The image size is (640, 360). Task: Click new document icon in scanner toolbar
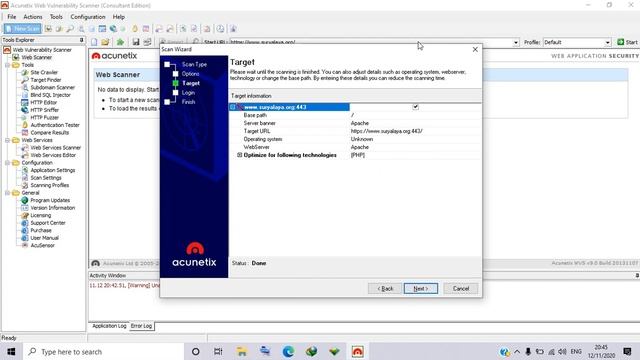(x=94, y=42)
